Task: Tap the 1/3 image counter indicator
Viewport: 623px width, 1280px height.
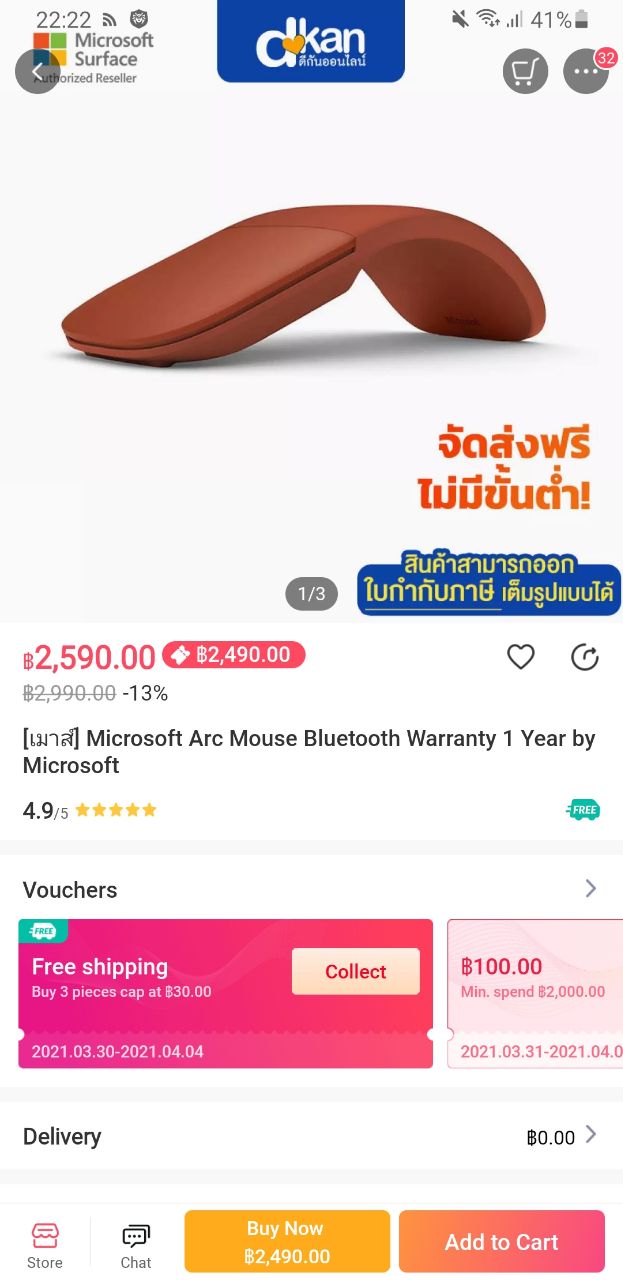Action: [x=312, y=594]
